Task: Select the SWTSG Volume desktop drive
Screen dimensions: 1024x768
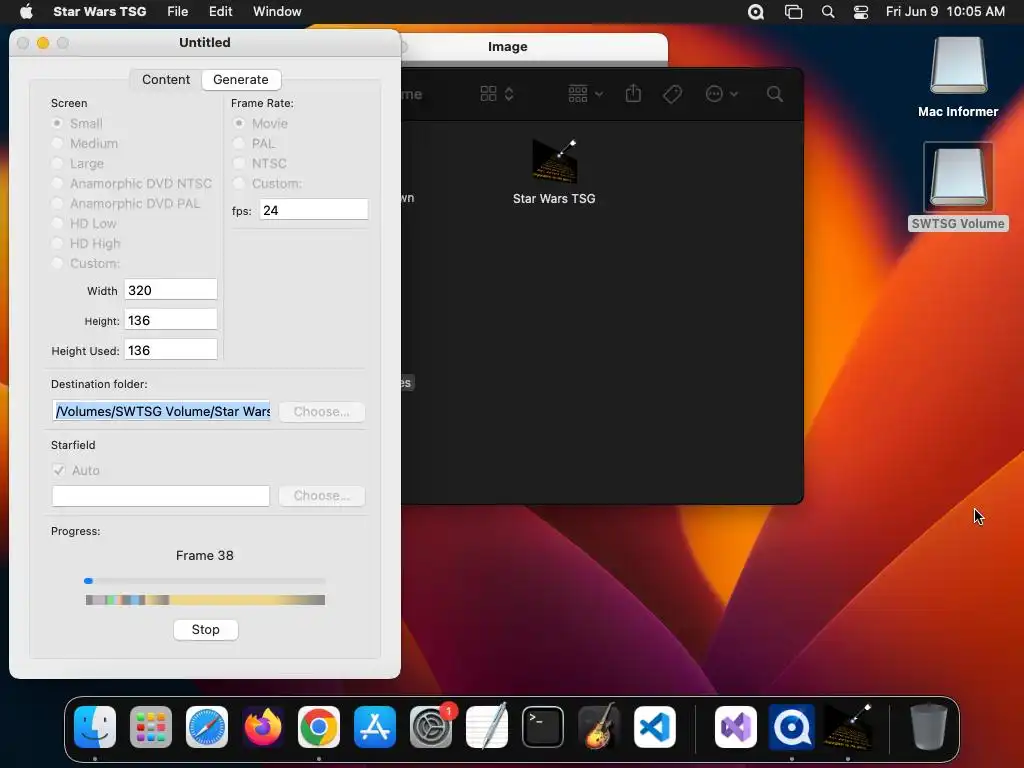Action: (958, 187)
